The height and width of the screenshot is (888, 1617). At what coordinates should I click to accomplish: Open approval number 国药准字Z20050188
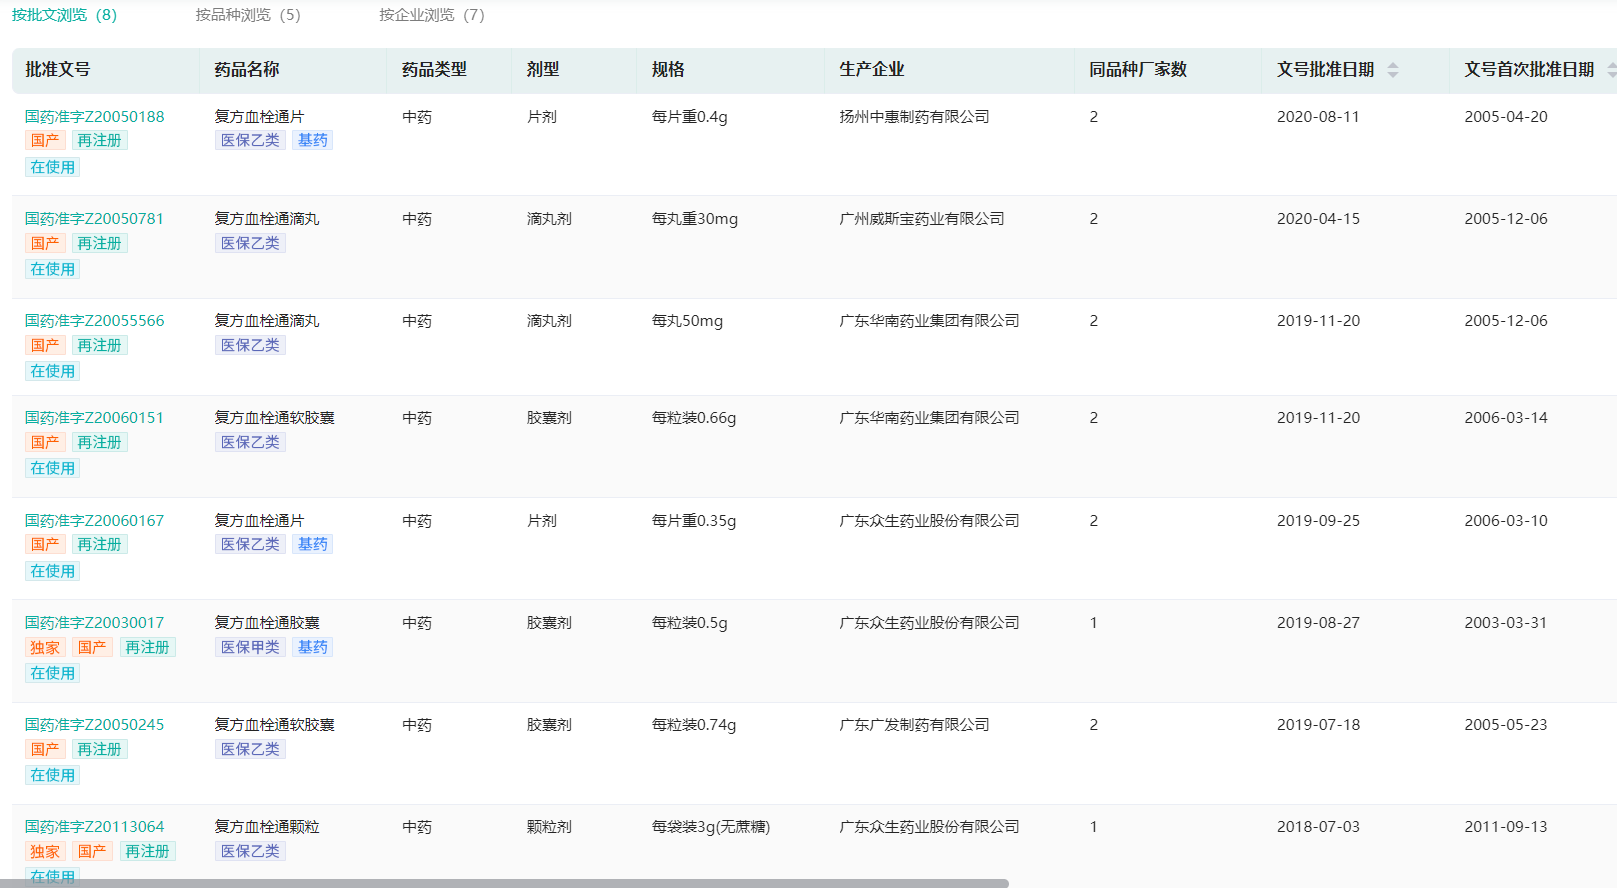95,117
